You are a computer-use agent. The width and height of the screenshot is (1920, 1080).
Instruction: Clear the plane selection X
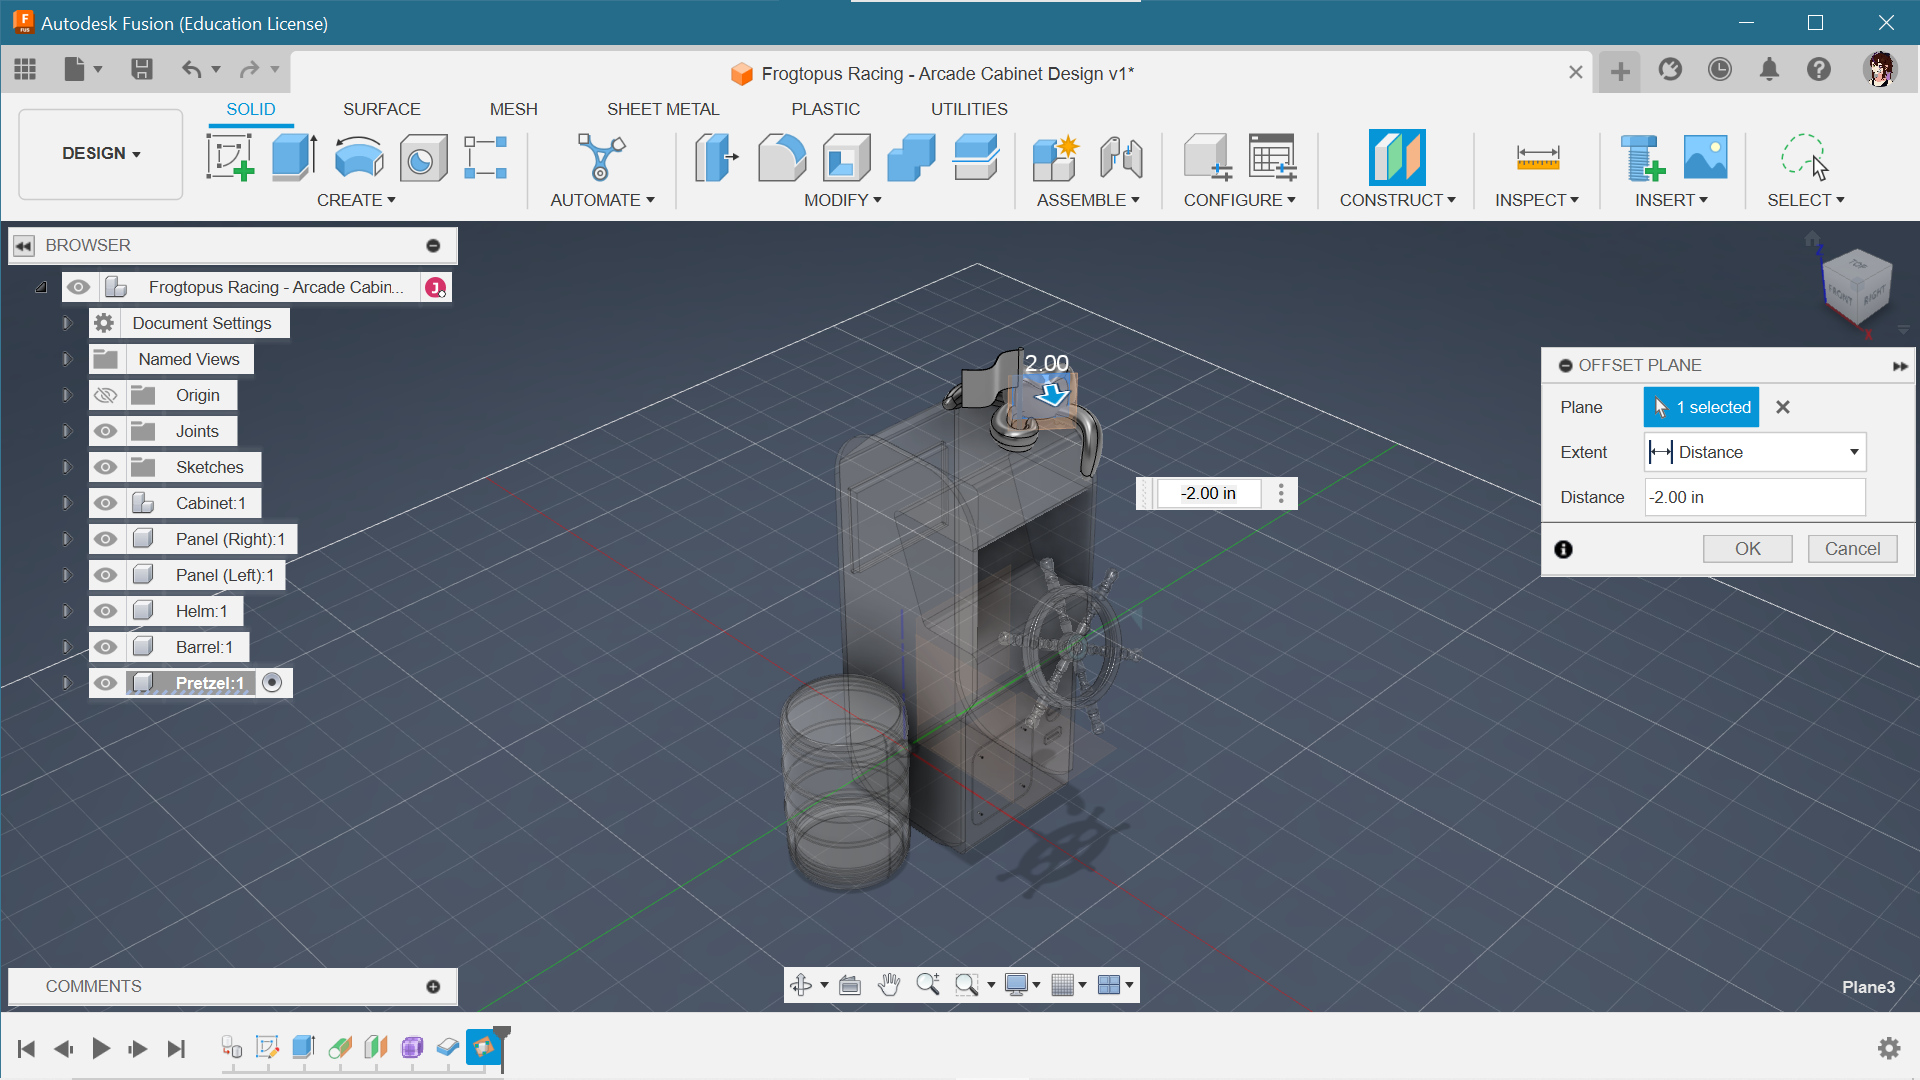click(1782, 407)
